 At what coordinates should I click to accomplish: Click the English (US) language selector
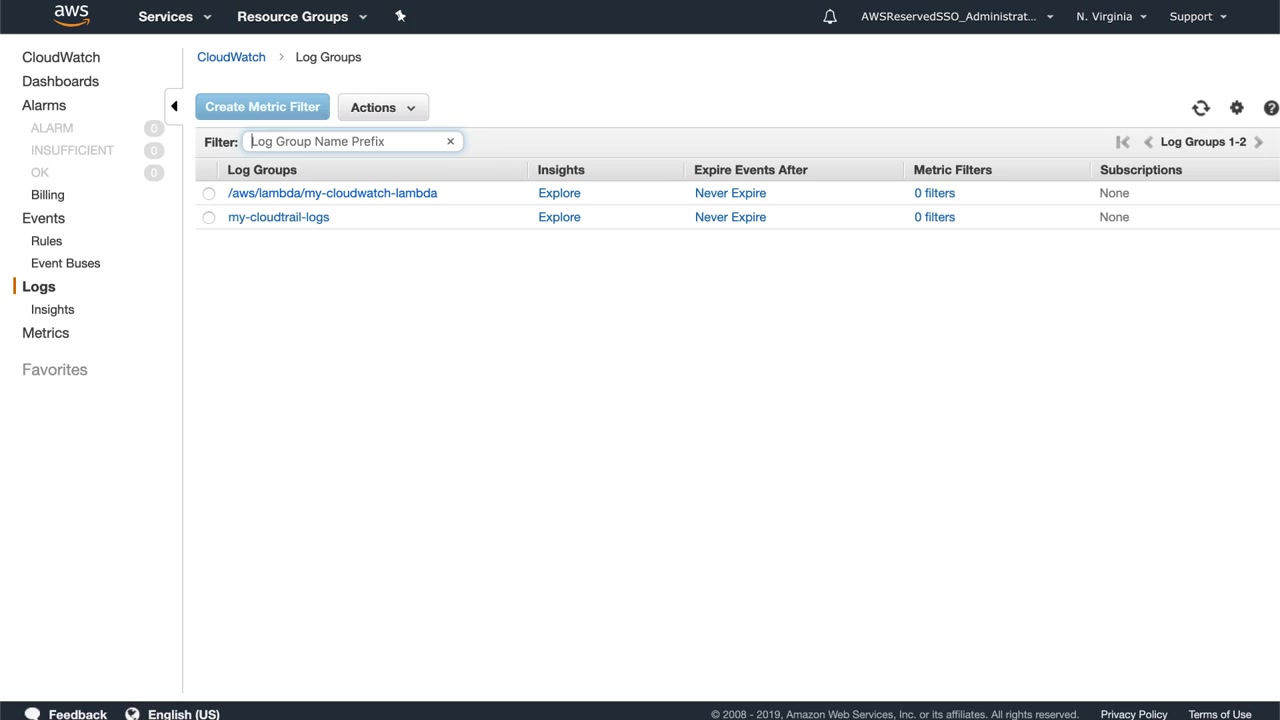[183, 714]
